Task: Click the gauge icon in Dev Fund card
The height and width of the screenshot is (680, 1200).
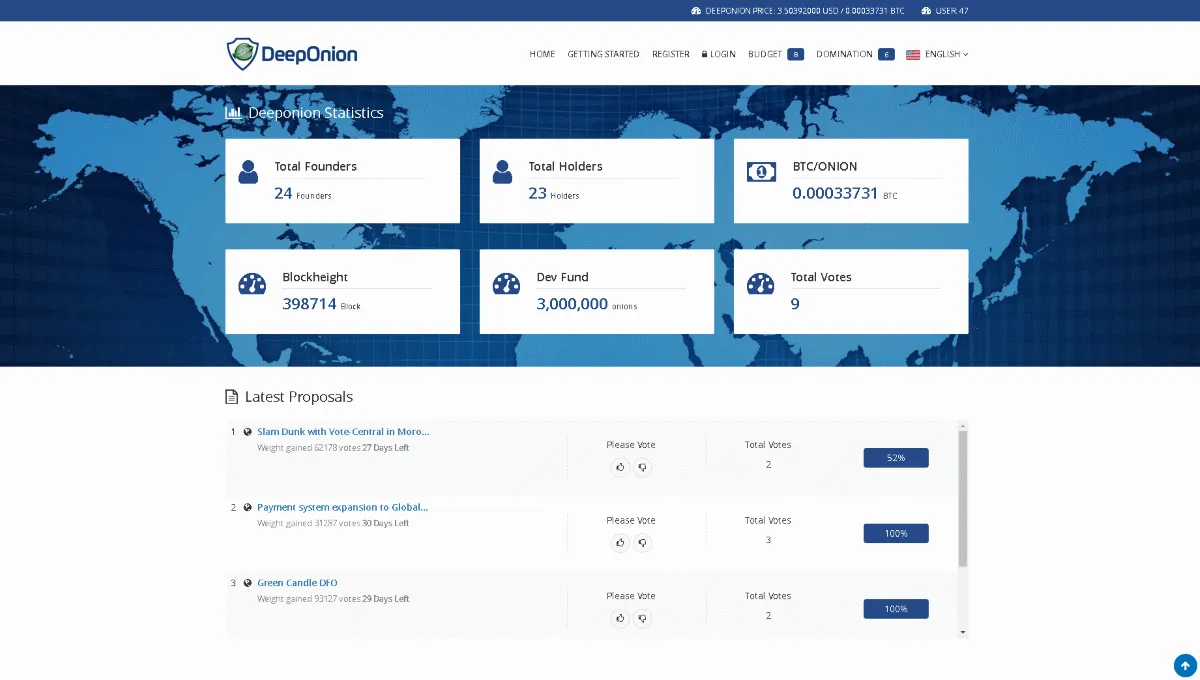Action: (x=506, y=283)
